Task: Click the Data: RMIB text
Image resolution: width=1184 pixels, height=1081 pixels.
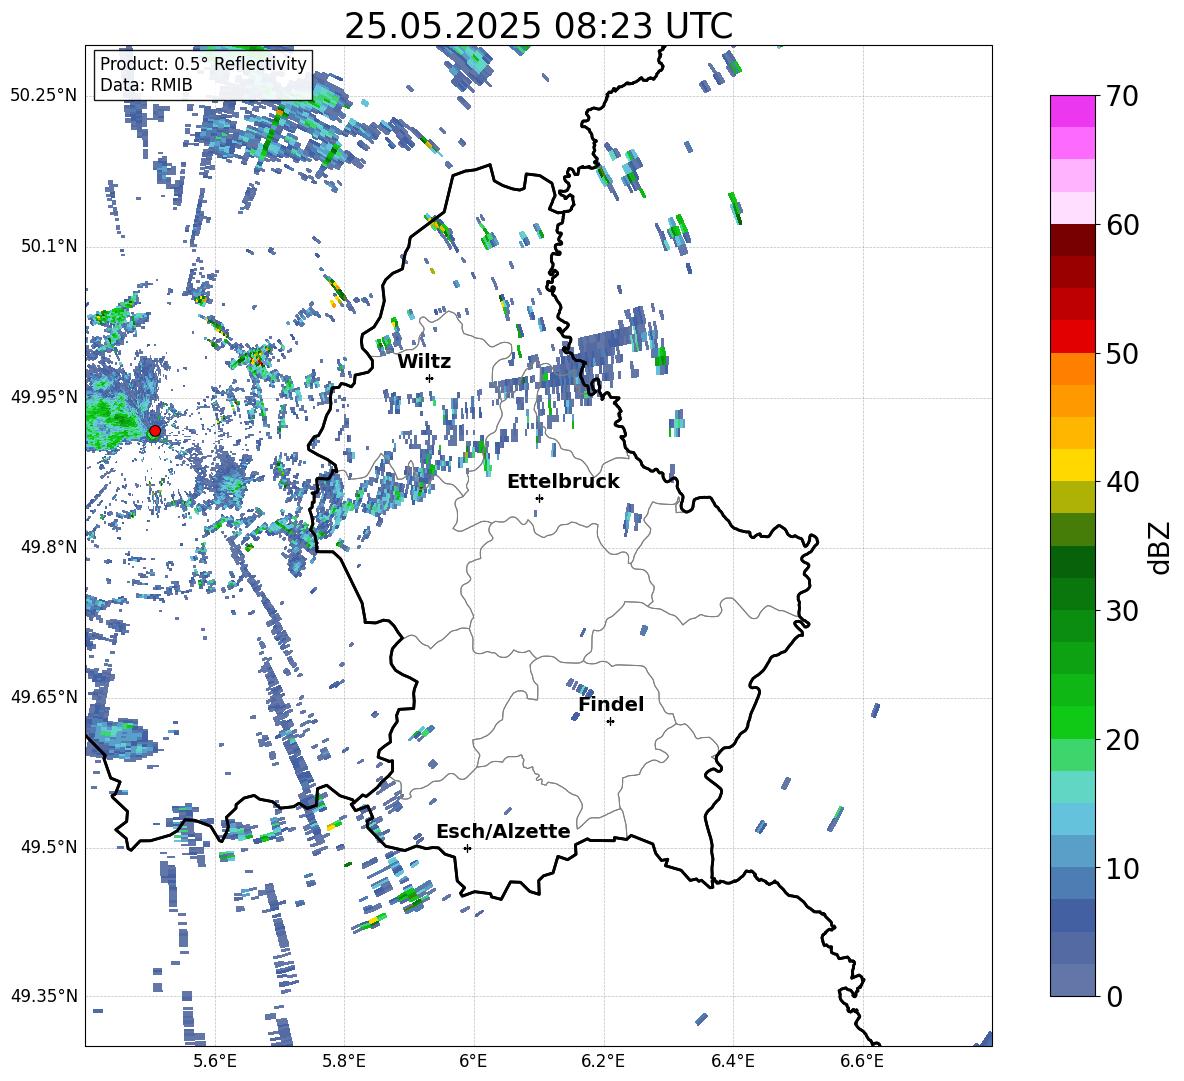Action: click(146, 85)
